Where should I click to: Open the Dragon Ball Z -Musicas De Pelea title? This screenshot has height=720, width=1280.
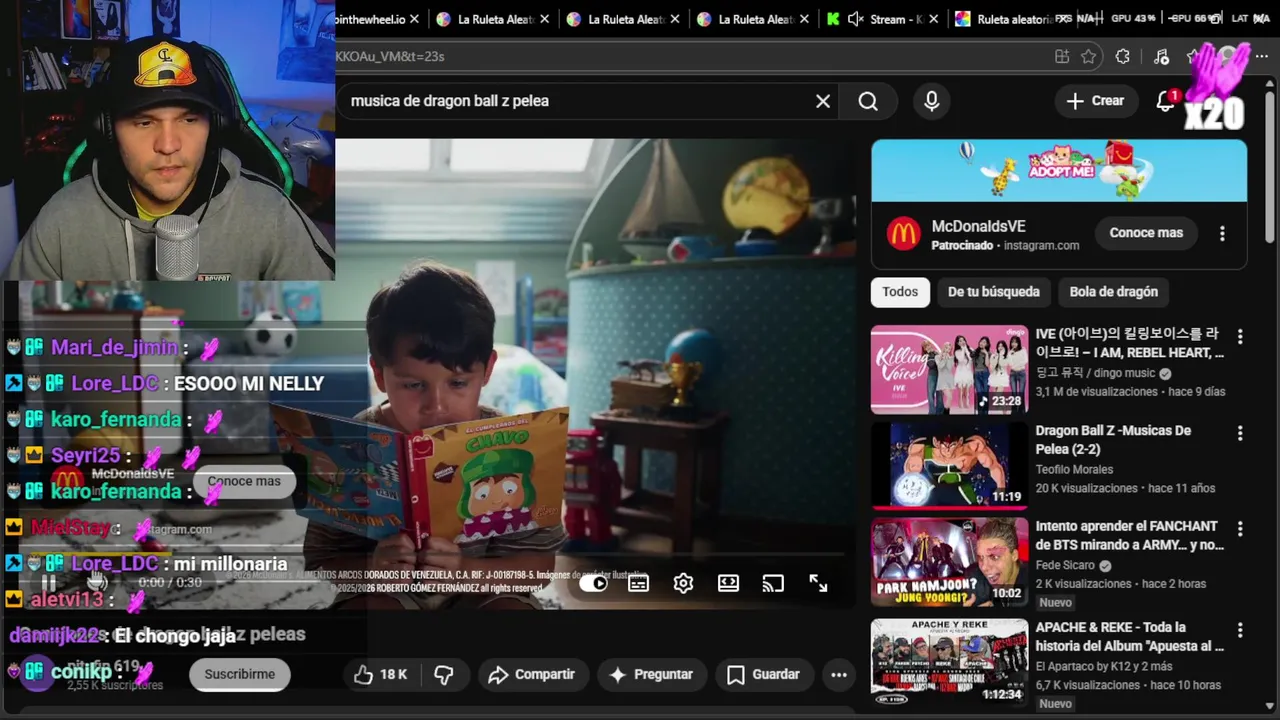(1113, 440)
